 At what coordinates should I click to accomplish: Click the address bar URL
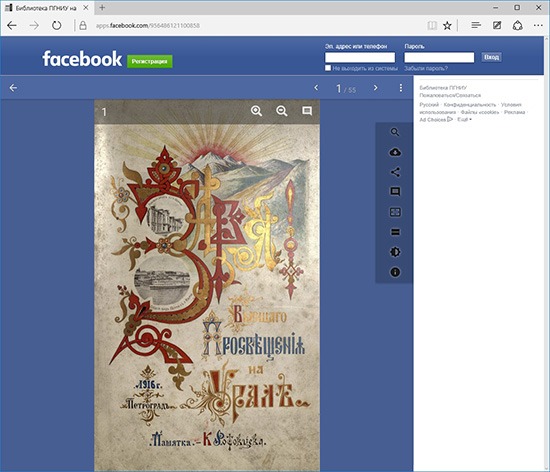148,26
